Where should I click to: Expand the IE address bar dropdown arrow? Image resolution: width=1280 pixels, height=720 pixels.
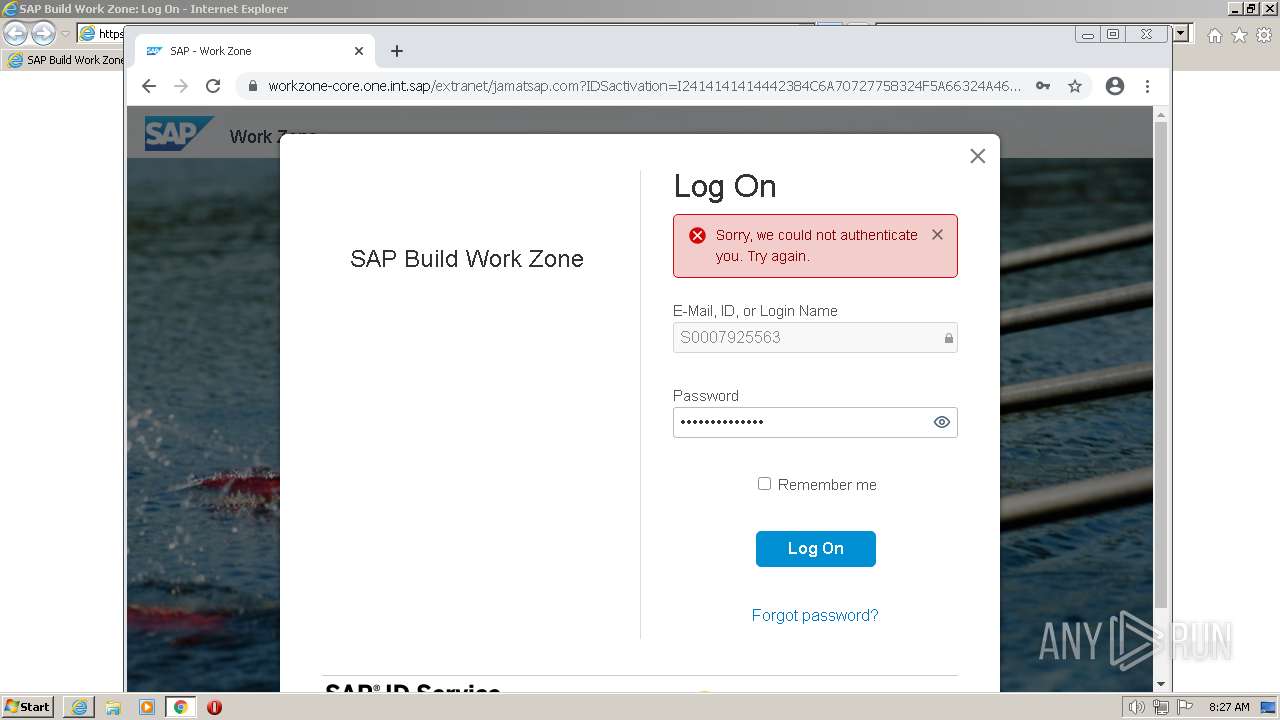[1180, 33]
